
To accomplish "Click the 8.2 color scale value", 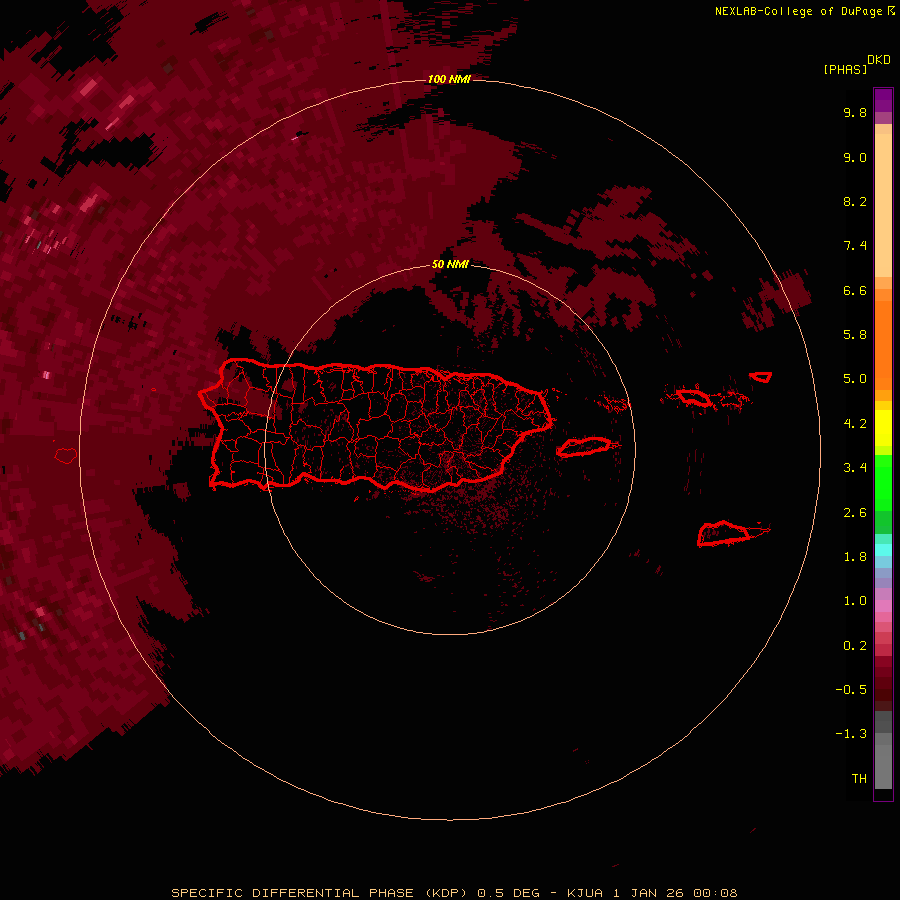I will (855, 201).
